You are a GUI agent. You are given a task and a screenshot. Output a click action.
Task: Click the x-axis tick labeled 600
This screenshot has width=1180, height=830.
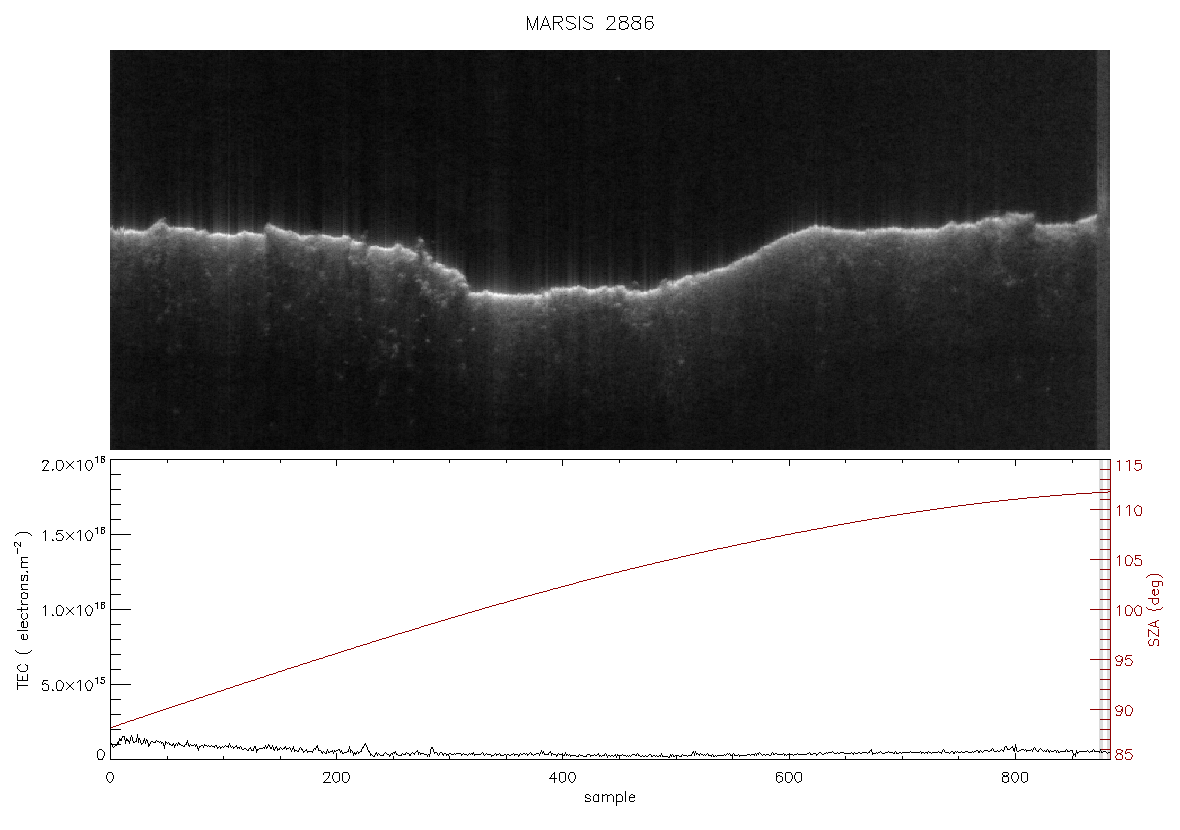[789, 778]
